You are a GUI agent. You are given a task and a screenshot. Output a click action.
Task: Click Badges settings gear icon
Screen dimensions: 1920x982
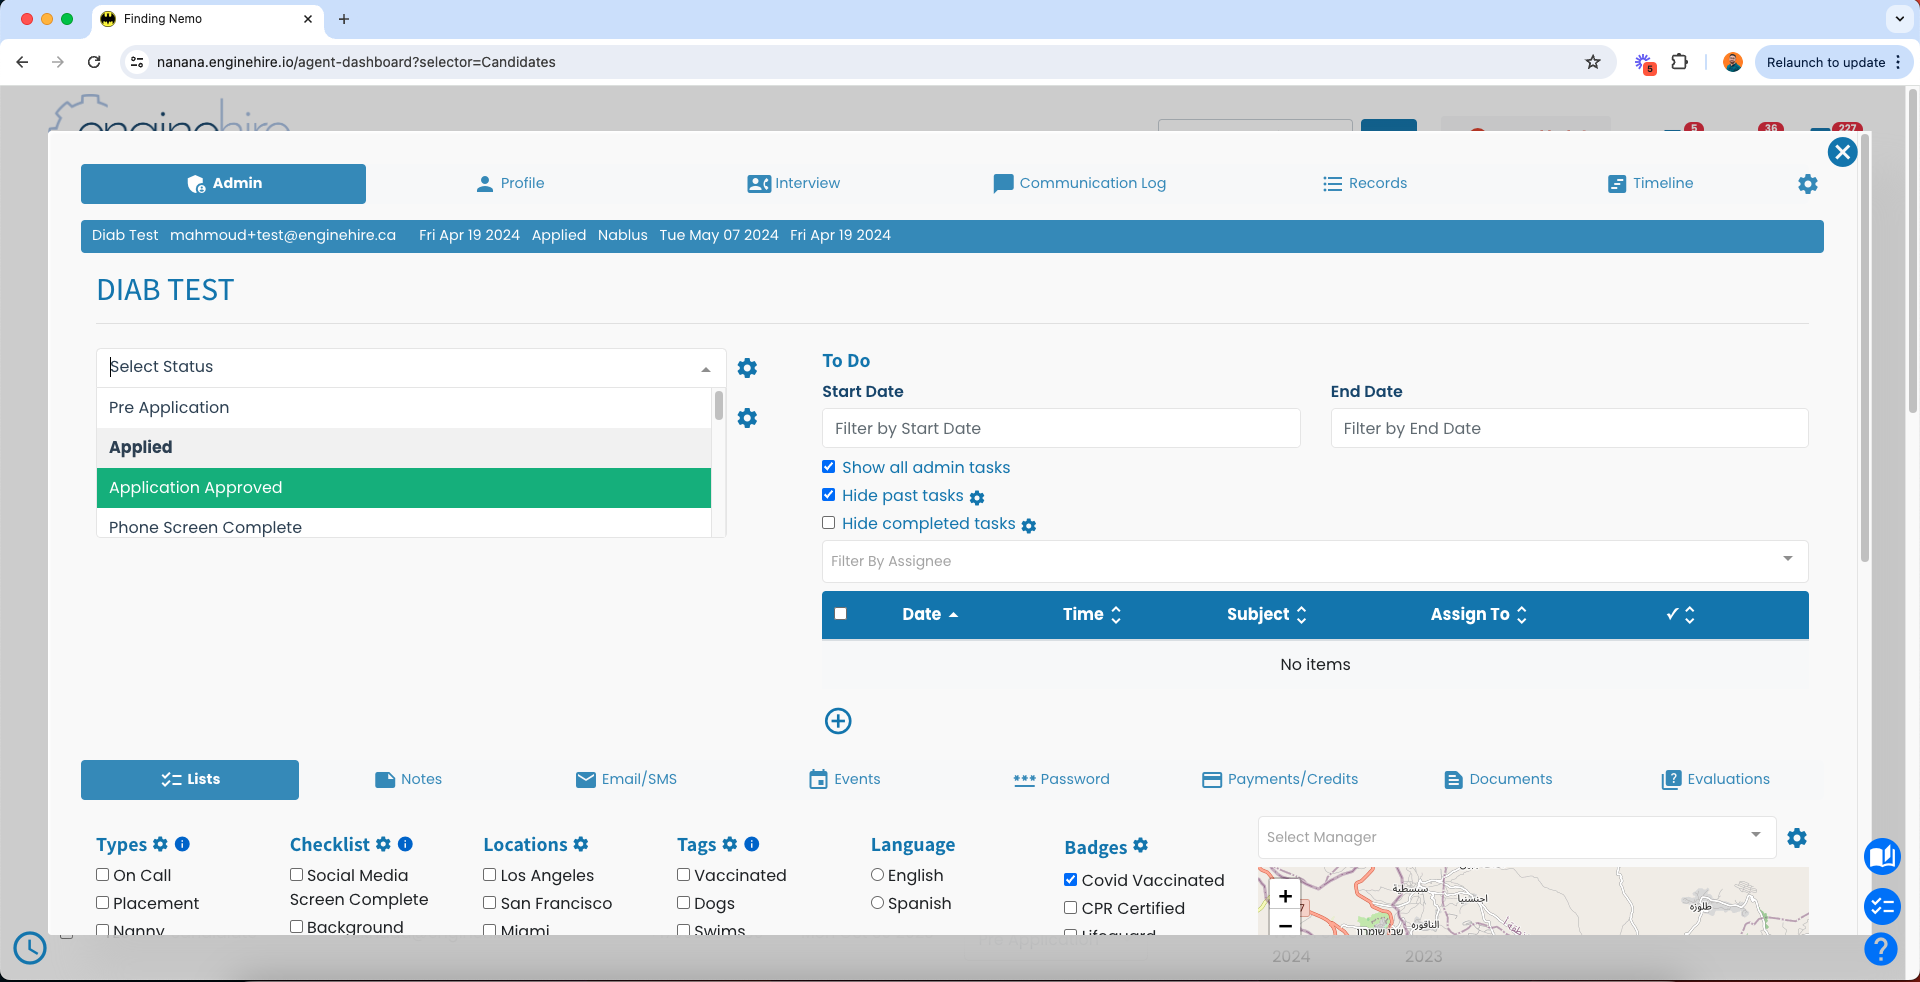(1141, 846)
